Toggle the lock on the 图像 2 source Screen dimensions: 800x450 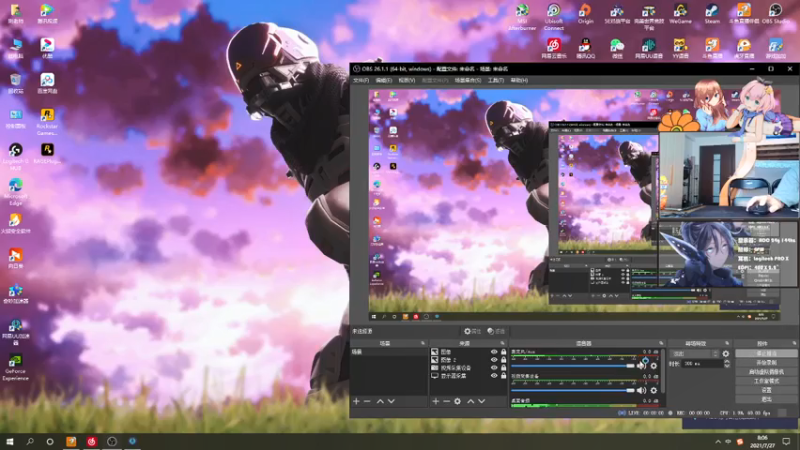tap(504, 360)
